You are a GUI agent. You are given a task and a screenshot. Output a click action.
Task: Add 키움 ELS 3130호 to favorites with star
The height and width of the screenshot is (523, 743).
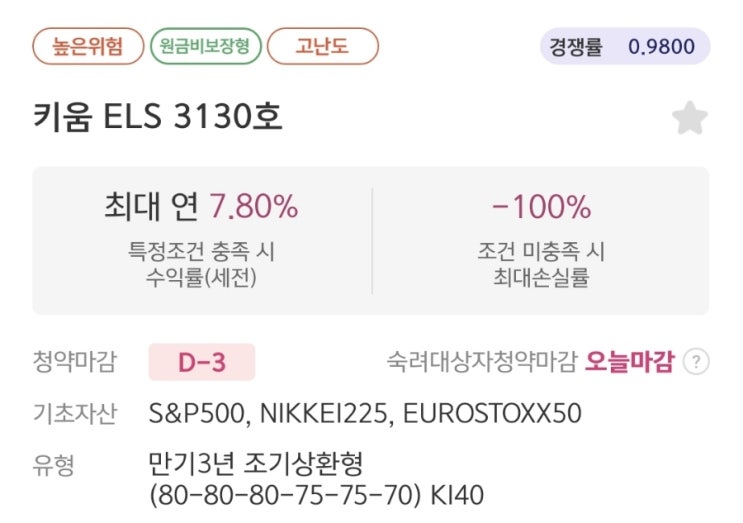[689, 119]
